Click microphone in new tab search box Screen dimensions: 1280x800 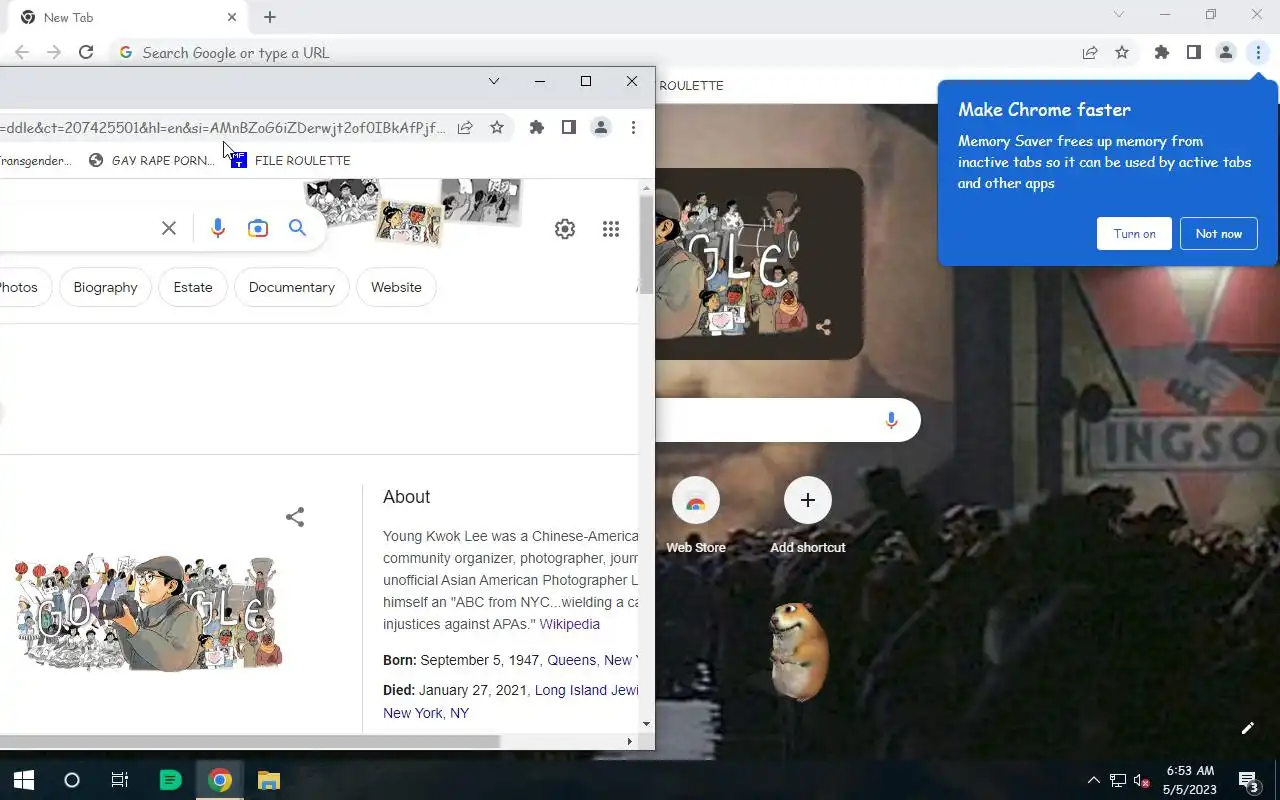tap(891, 421)
